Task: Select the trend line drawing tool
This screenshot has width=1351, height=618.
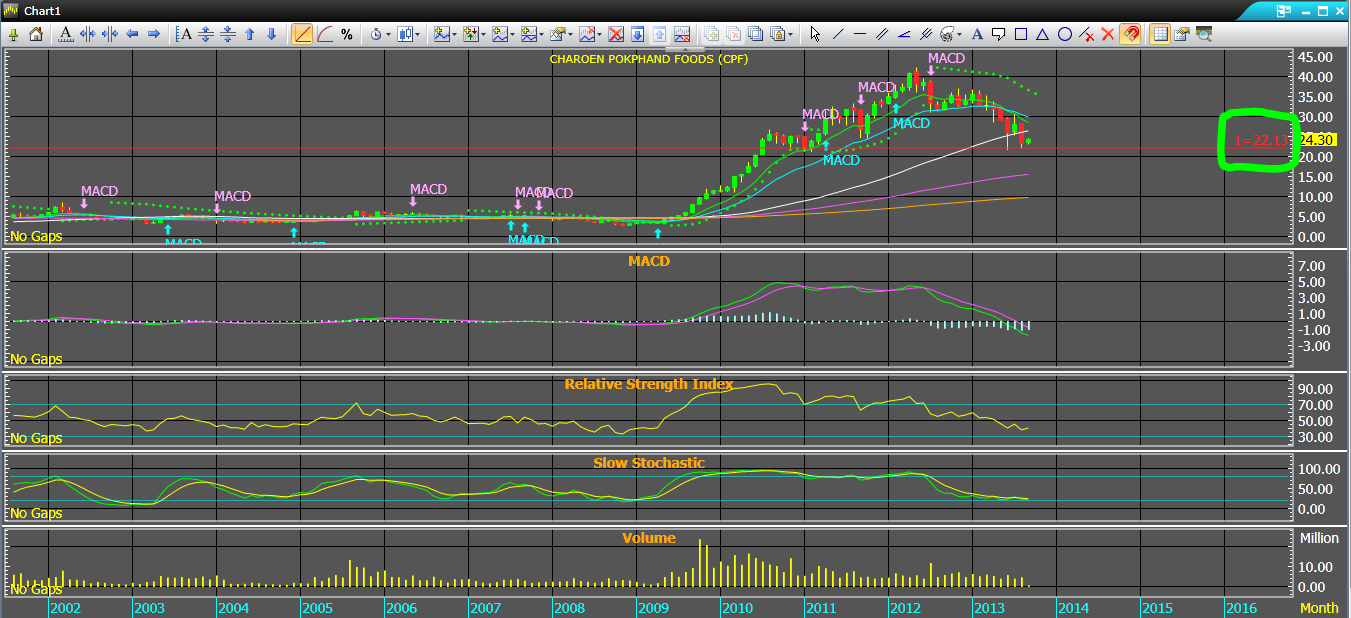Action: [x=837, y=34]
